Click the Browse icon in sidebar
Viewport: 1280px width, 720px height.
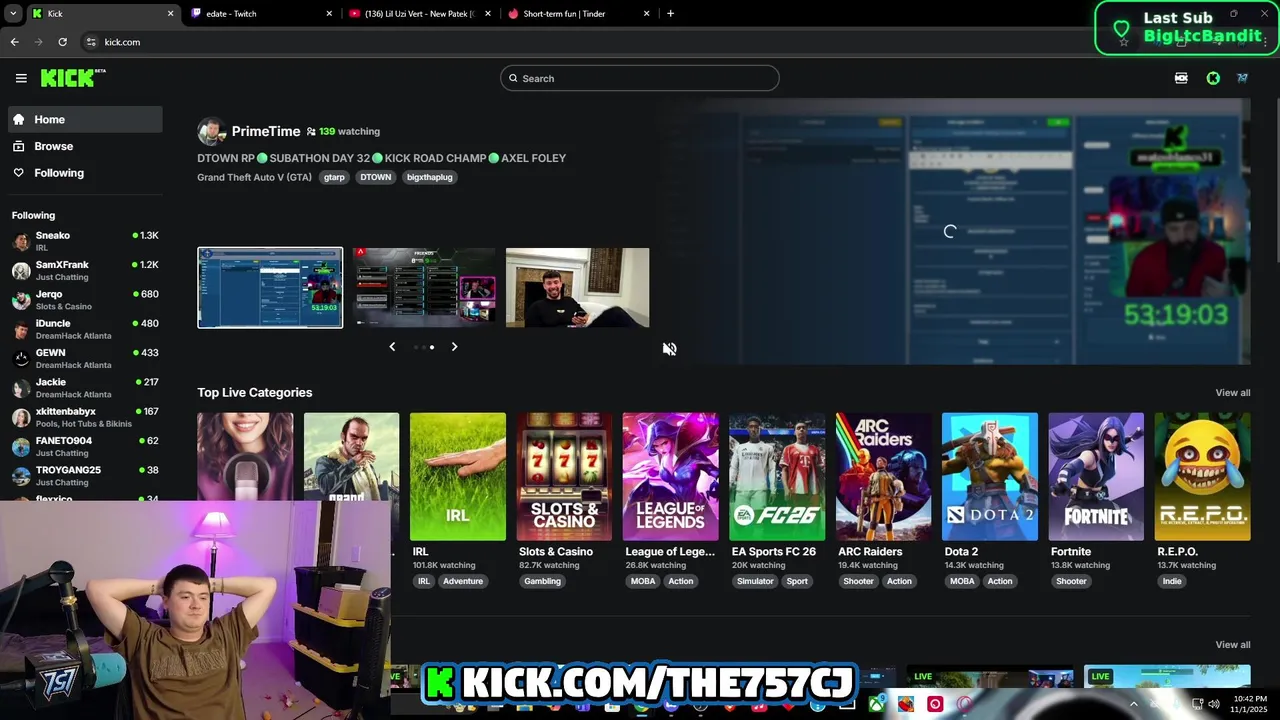click(18, 146)
